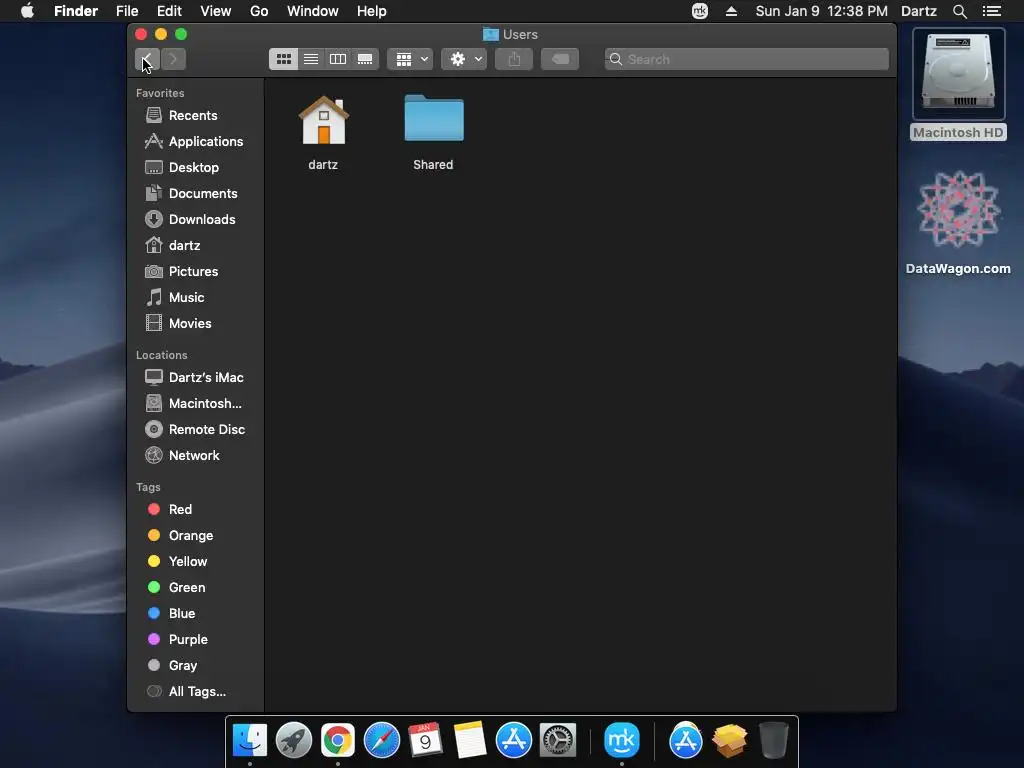
Task: Click the eject icon in the menu bar
Action: 731,11
